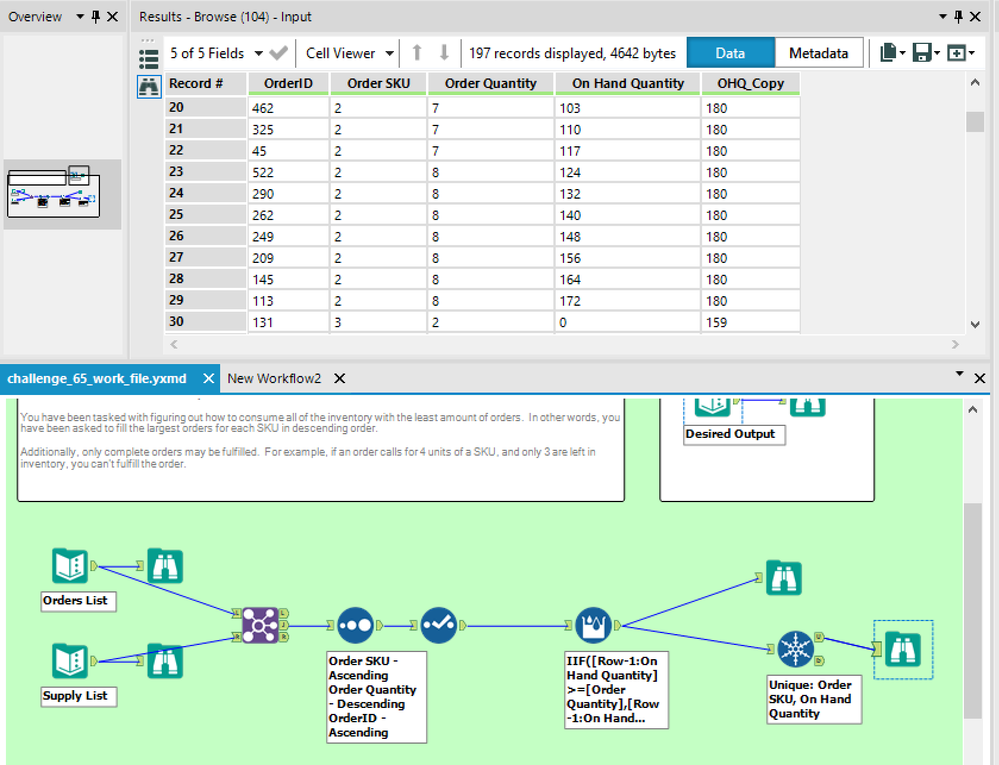The width and height of the screenshot is (999, 765).
Task: Click the Orders List annotation label
Action: pos(78,601)
